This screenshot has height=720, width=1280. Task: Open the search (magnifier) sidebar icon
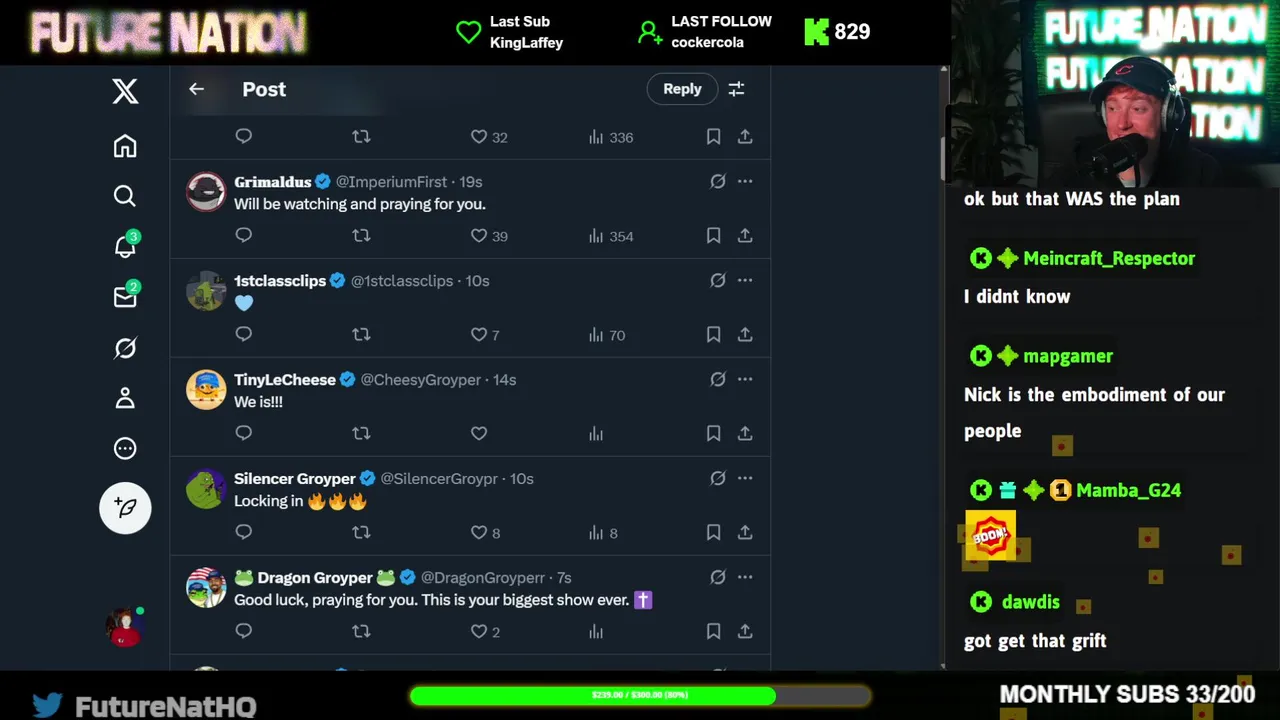125,196
